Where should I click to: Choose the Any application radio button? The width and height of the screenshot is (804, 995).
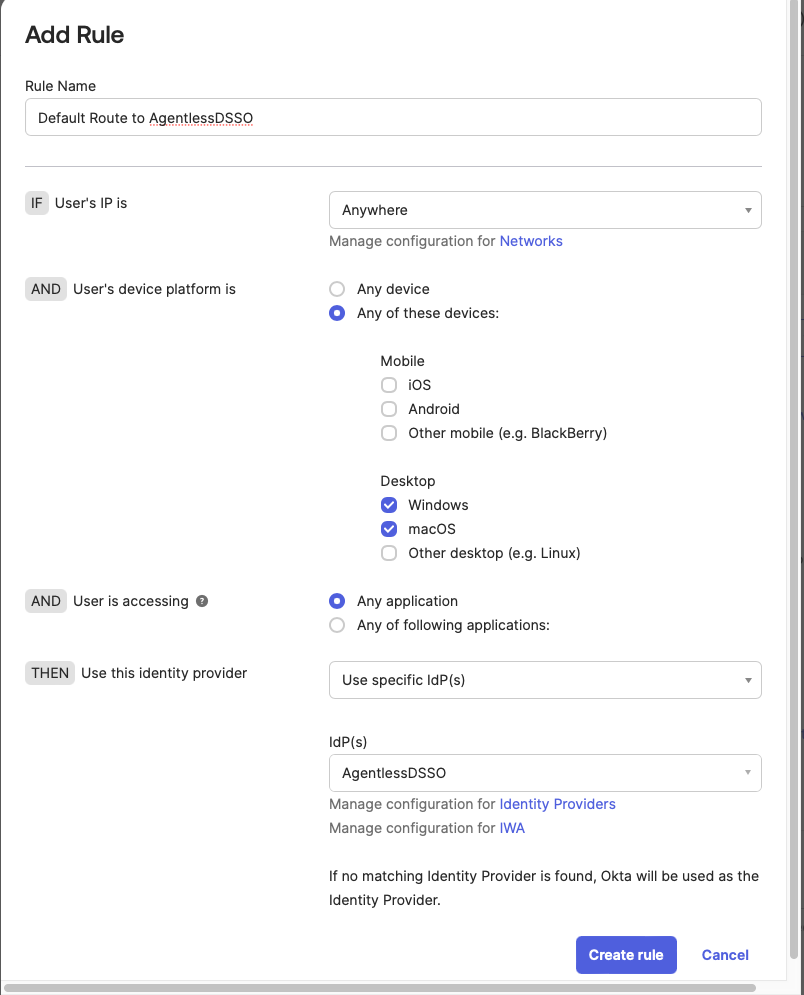pyautogui.click(x=337, y=601)
